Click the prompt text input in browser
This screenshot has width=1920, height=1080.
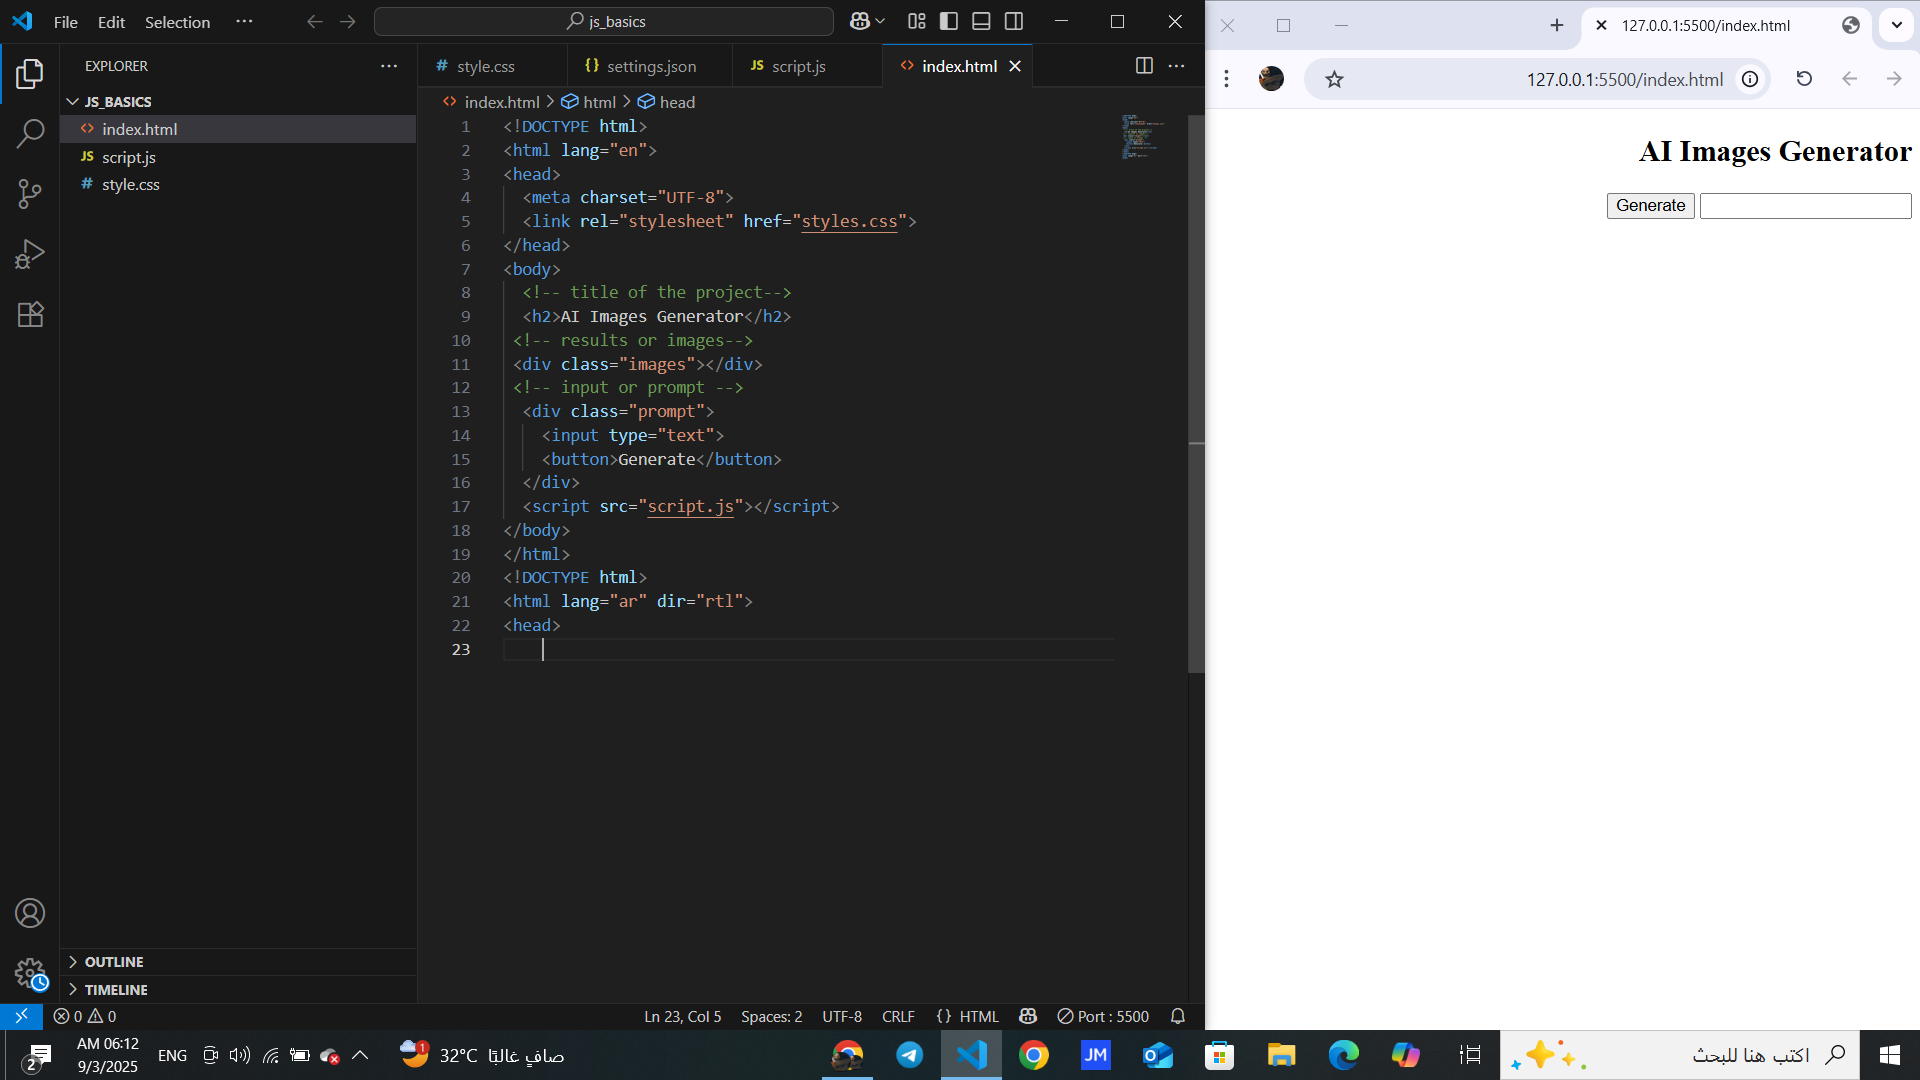1805,205
